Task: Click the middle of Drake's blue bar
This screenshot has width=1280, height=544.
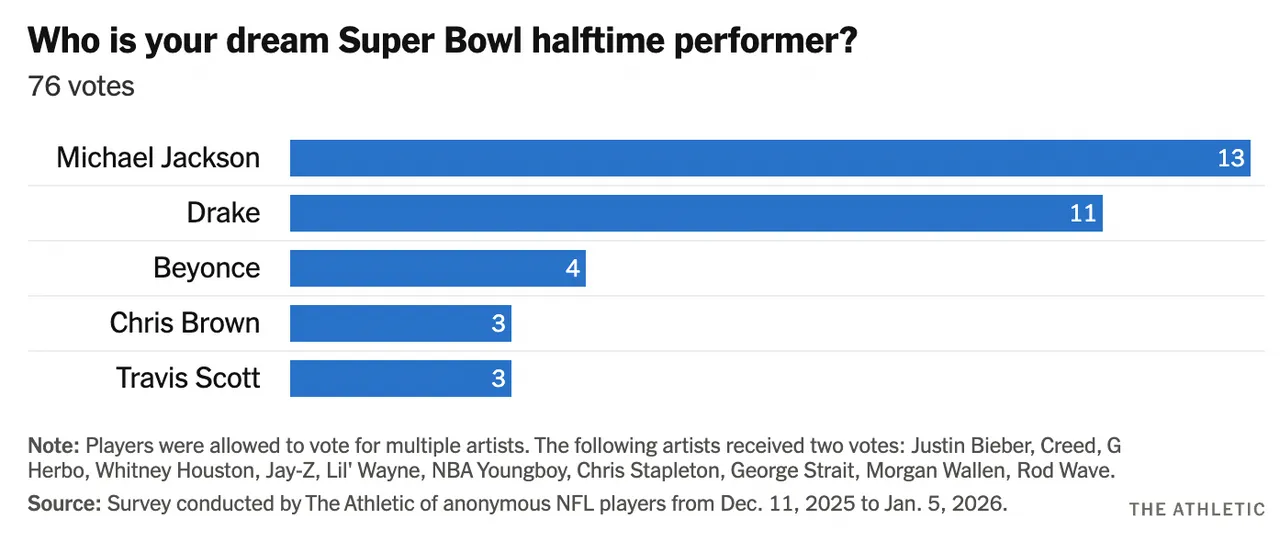Action: [696, 213]
